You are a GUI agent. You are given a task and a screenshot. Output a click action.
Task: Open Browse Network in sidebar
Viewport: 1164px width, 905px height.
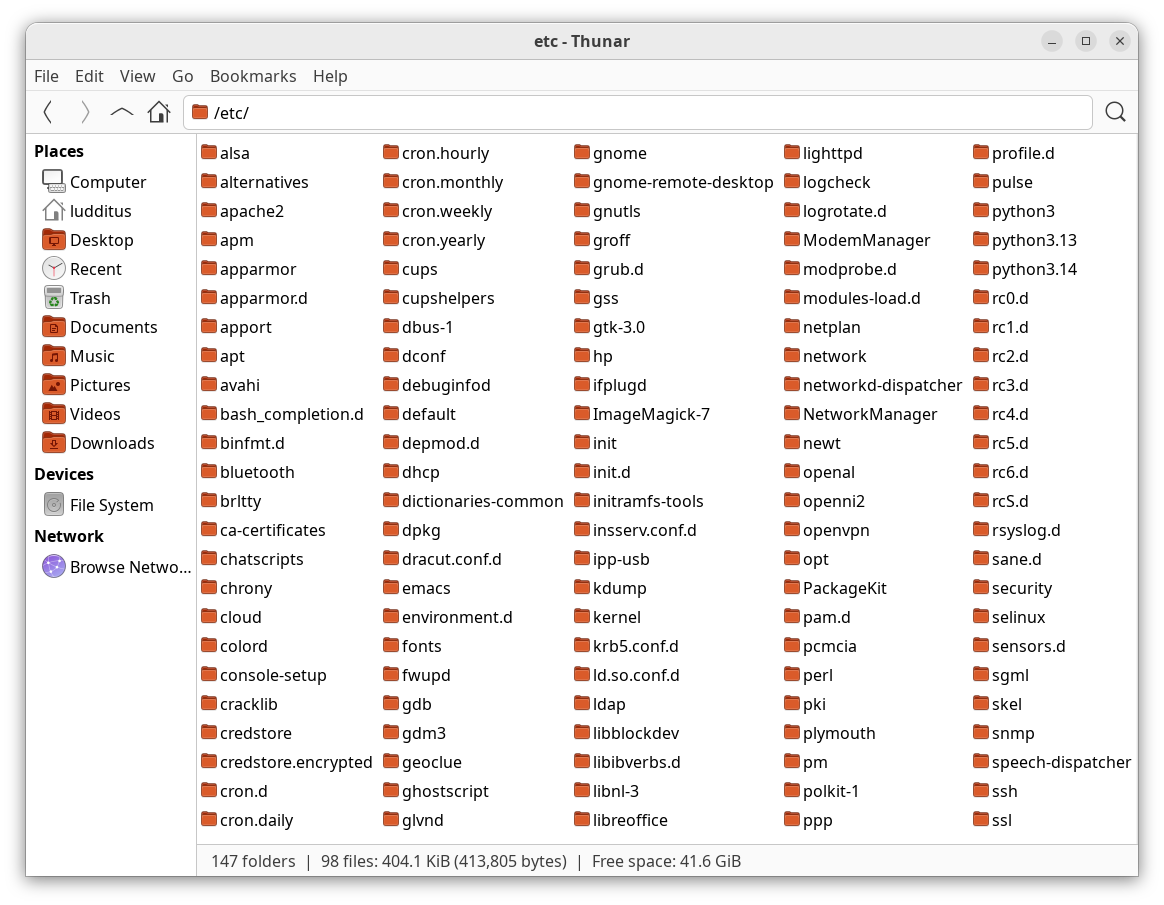pyautogui.click(x=129, y=567)
